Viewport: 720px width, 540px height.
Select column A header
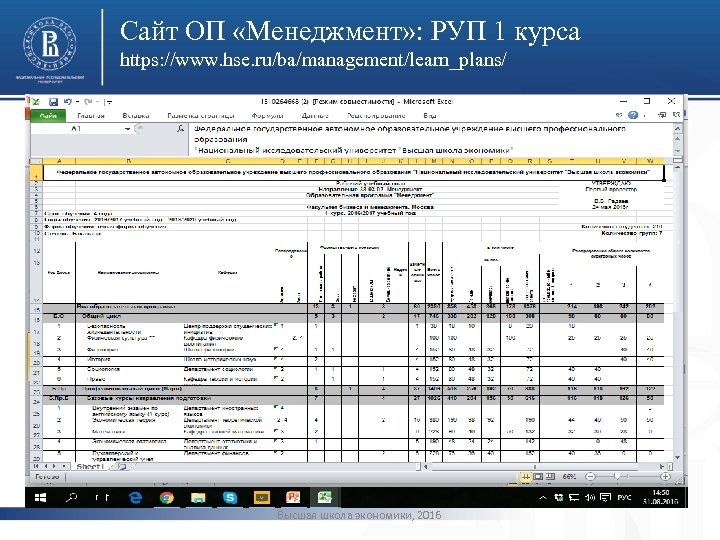[59, 161]
